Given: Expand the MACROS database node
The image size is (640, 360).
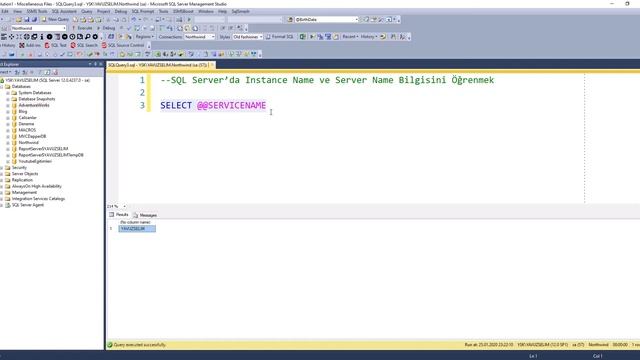Looking at the screenshot, I should click(x=8, y=130).
